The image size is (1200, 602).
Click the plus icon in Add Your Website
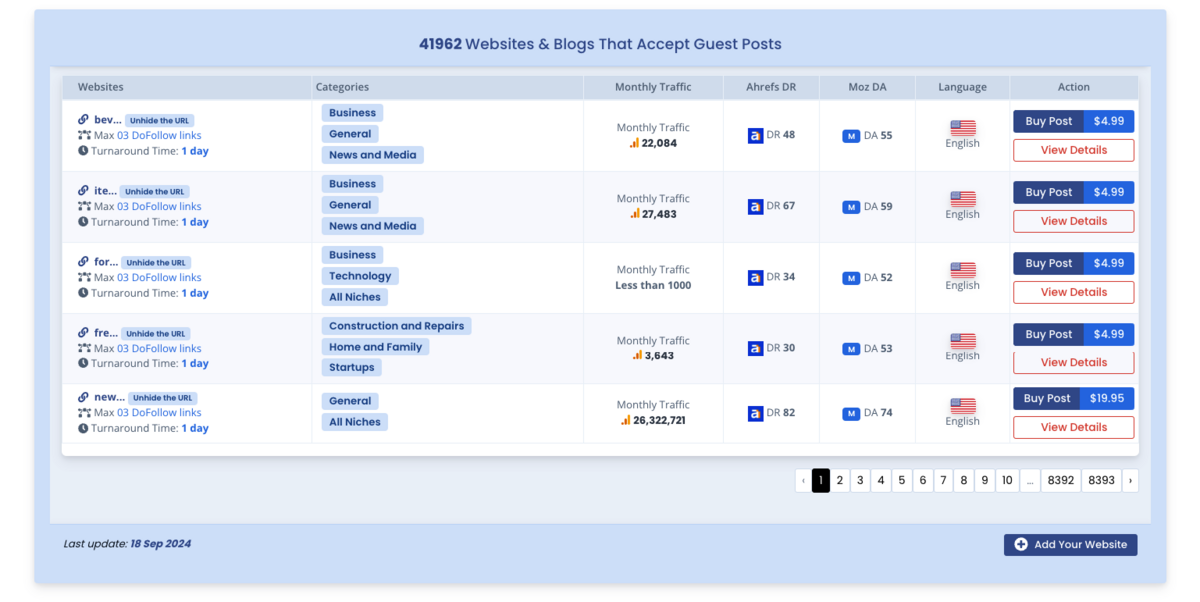pos(1020,545)
